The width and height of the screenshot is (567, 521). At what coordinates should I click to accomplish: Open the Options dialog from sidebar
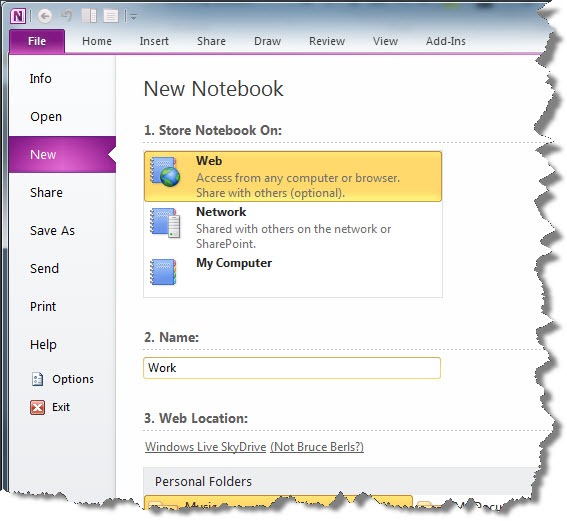coord(62,379)
